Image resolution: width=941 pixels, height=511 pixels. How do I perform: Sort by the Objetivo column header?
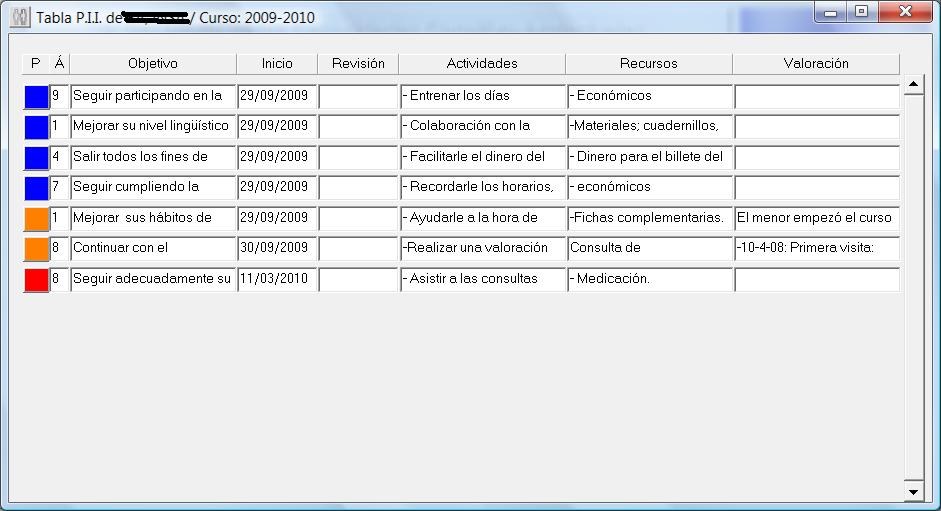click(x=153, y=64)
